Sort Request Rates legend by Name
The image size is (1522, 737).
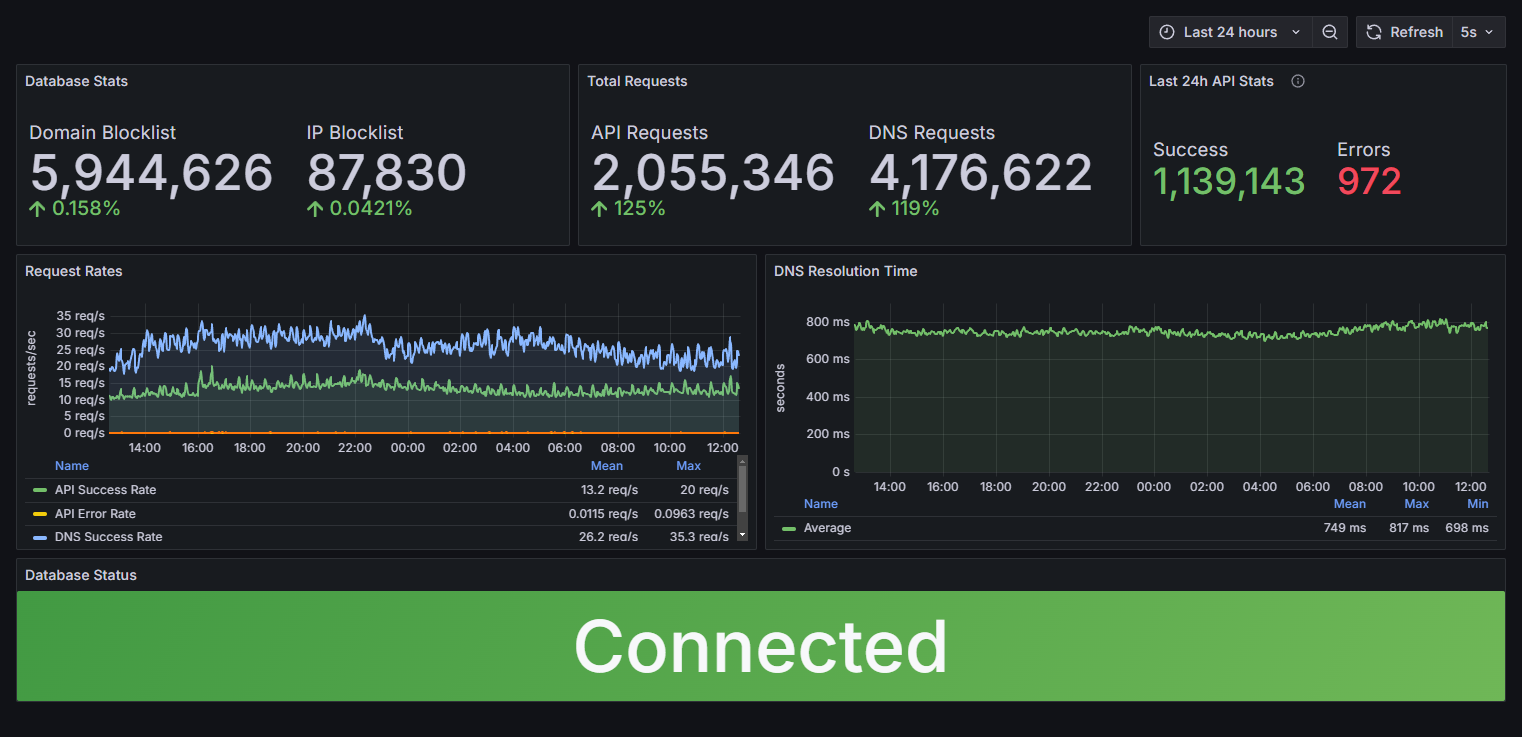click(x=72, y=466)
